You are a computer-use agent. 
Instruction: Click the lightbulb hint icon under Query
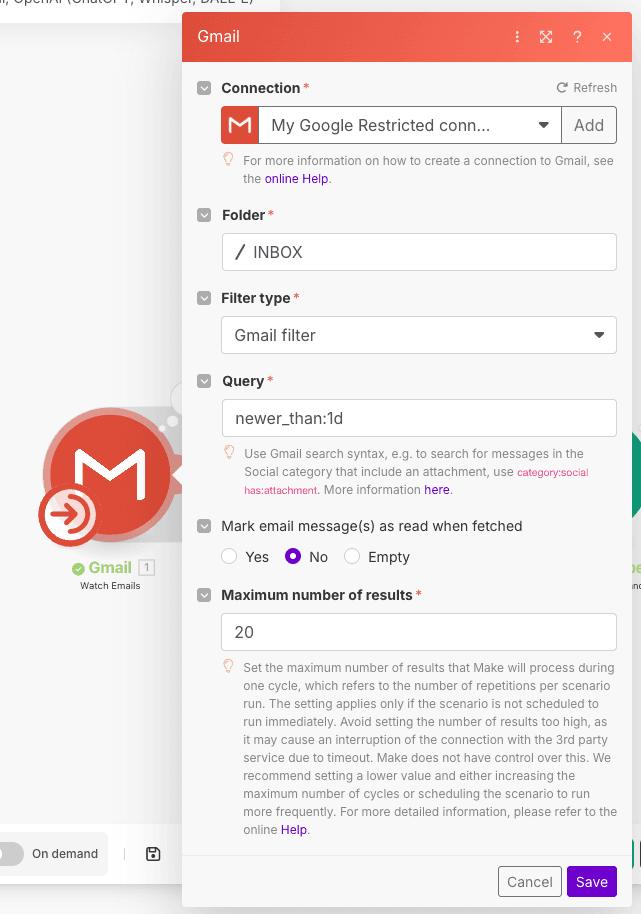click(x=229, y=452)
